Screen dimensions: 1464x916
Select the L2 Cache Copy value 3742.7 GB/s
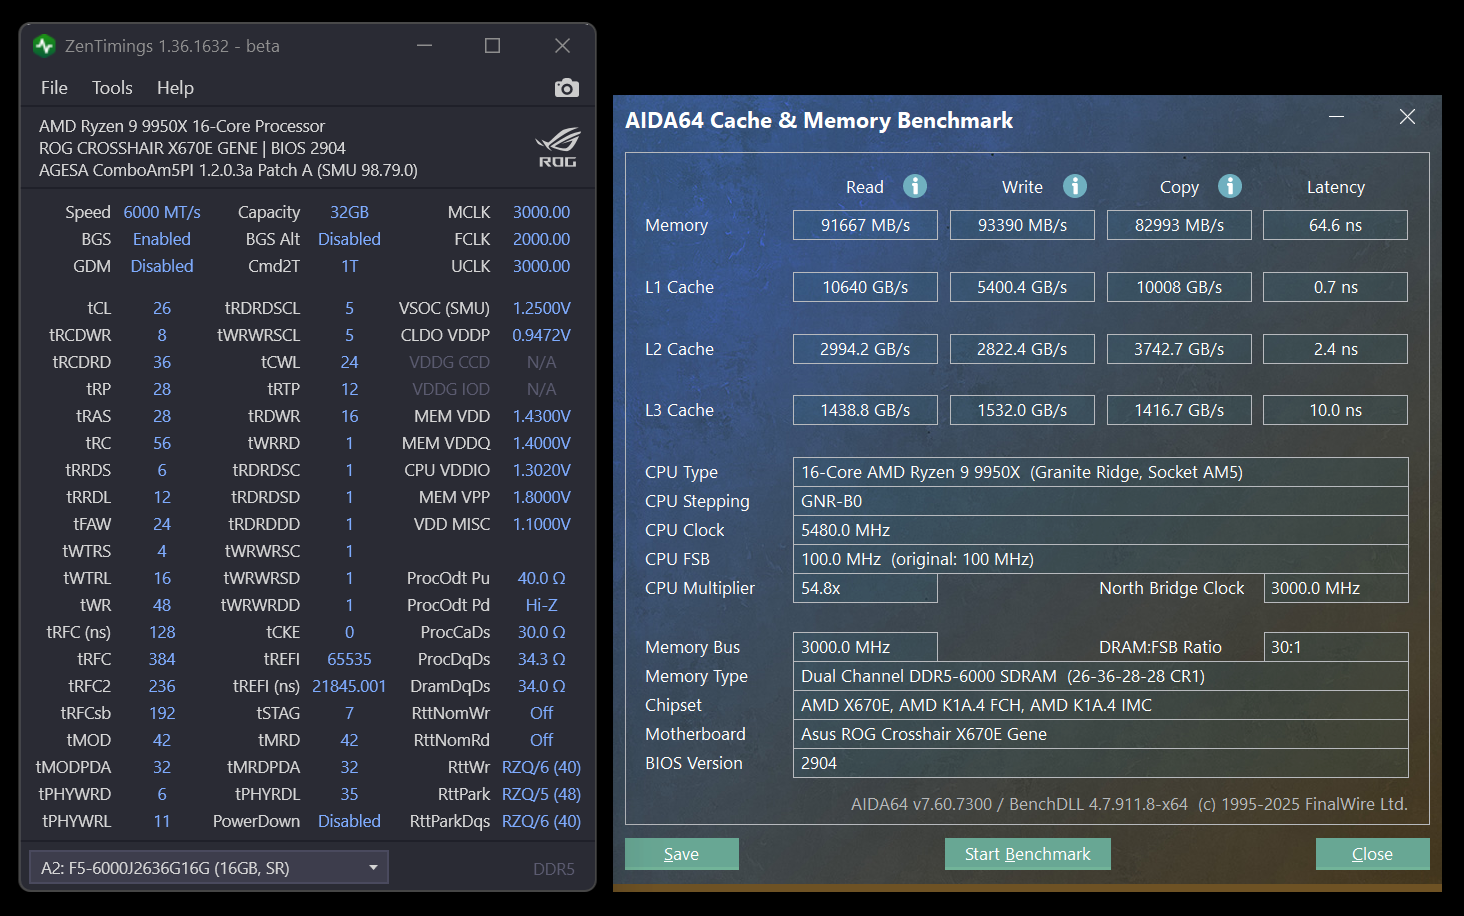click(x=1179, y=349)
